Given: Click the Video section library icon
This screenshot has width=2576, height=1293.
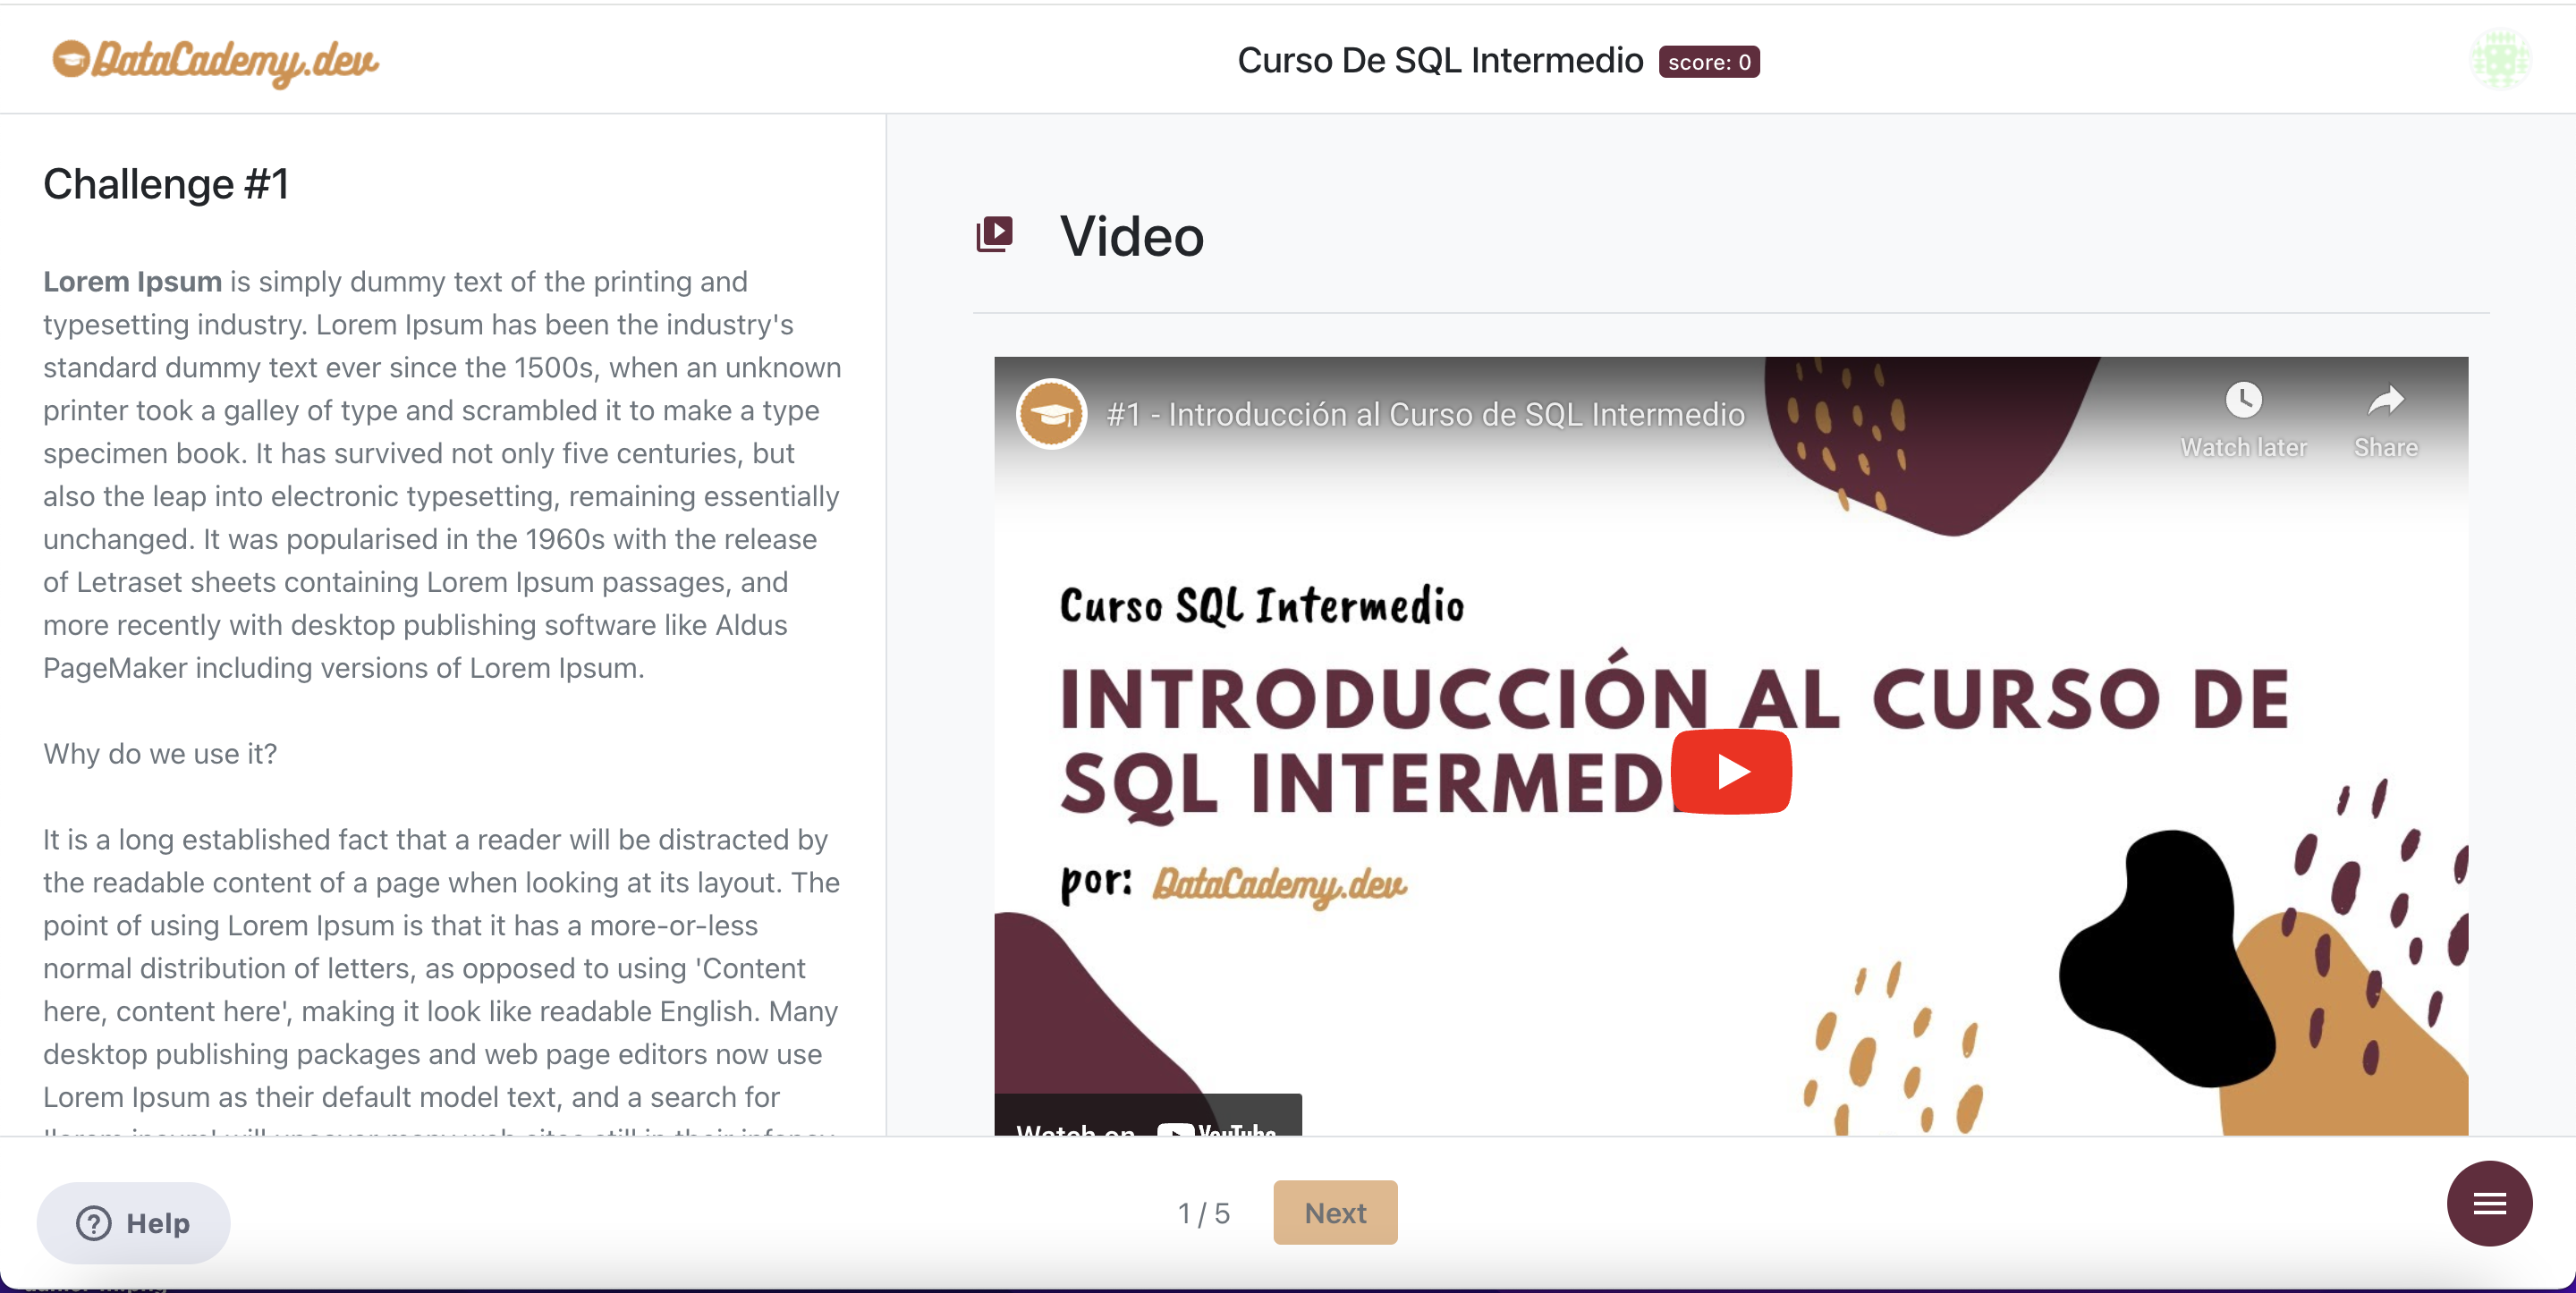Looking at the screenshot, I should point(994,234).
